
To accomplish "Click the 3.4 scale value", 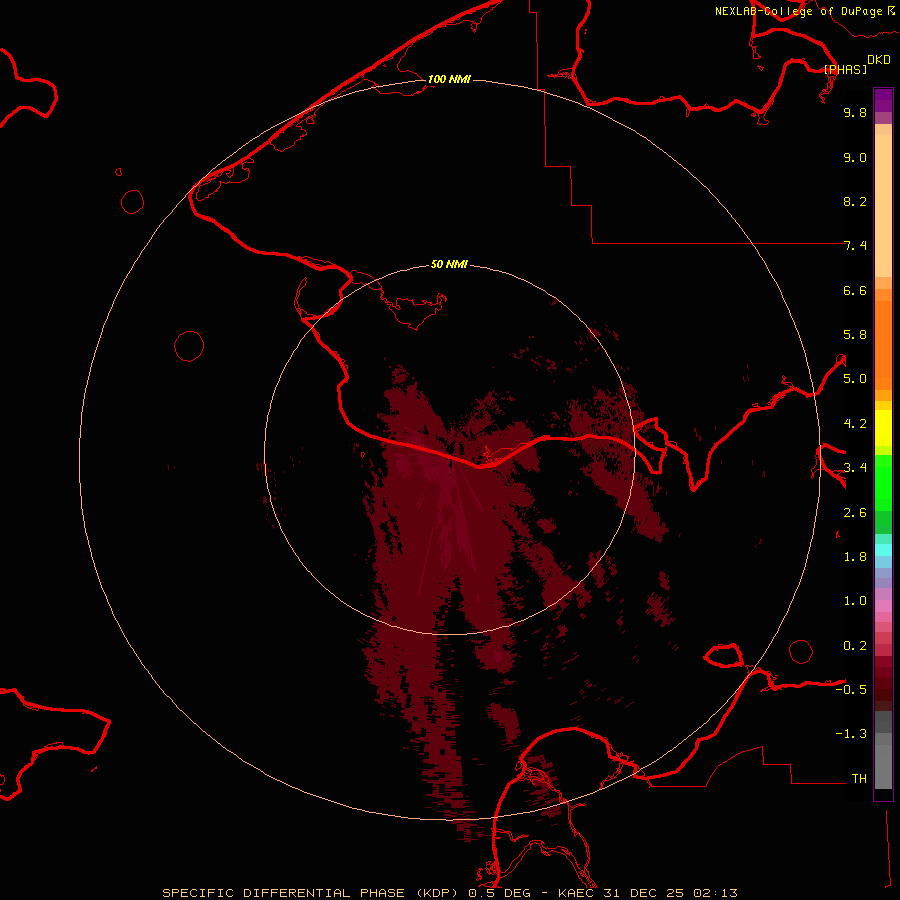I will 855,468.
